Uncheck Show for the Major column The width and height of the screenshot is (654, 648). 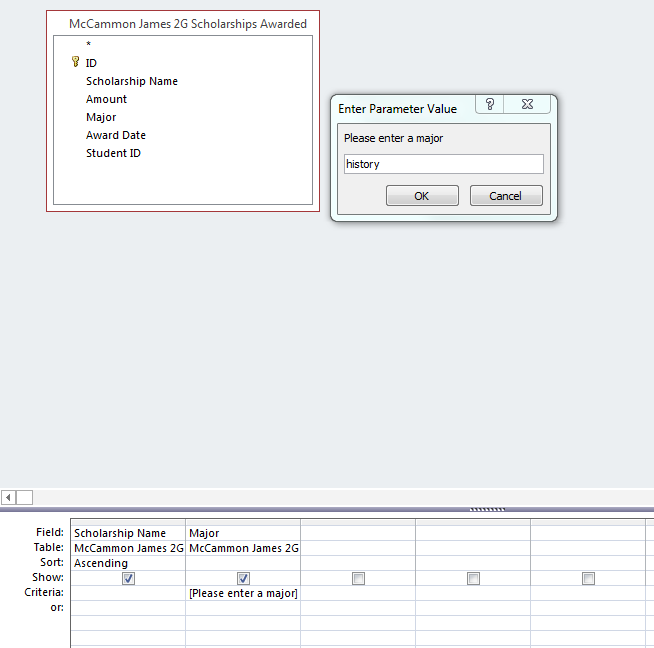(x=243, y=578)
